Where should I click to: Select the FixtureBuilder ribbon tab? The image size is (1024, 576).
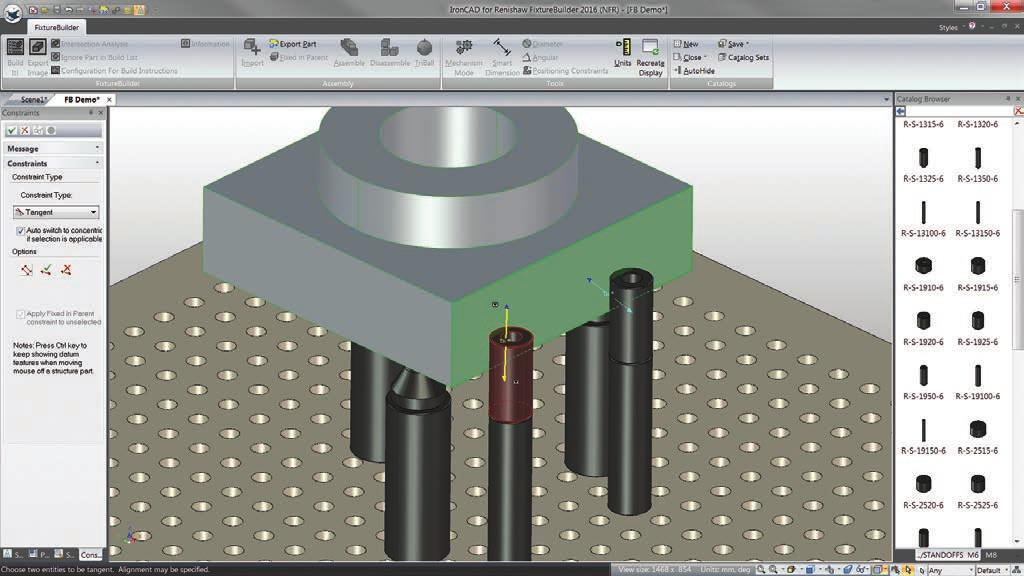click(x=56, y=27)
